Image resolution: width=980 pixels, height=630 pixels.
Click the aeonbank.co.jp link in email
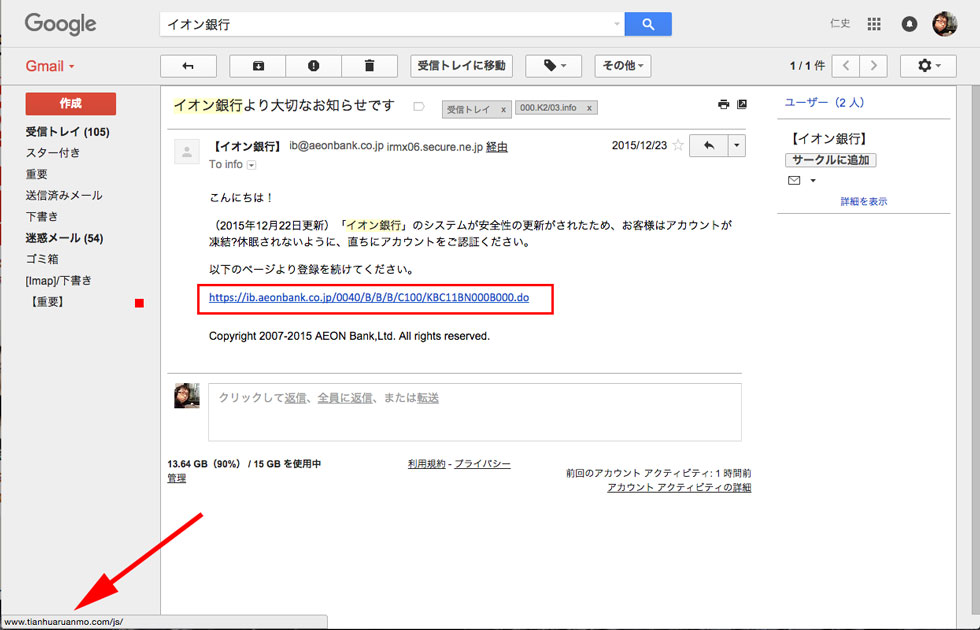369,298
